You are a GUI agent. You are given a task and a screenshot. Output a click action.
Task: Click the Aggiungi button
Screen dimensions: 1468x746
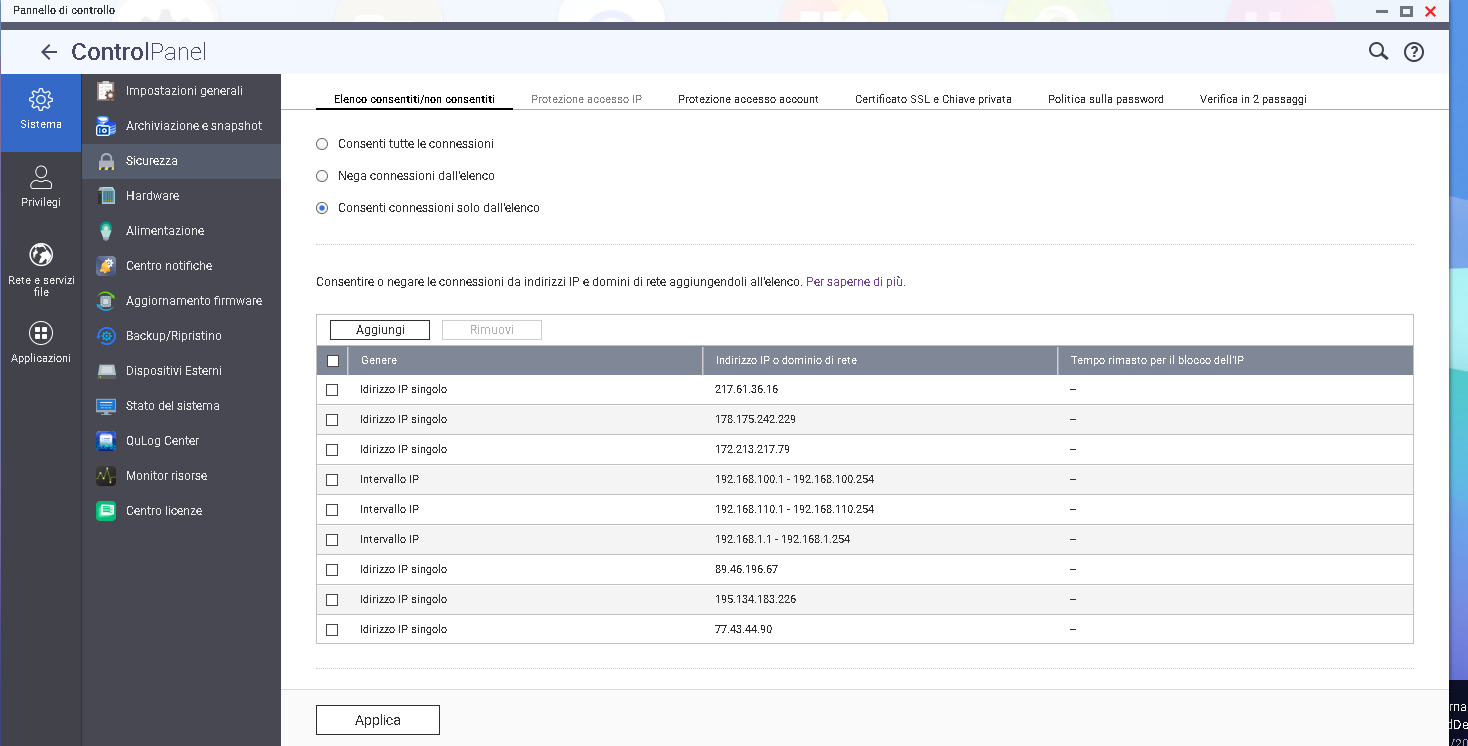point(380,330)
